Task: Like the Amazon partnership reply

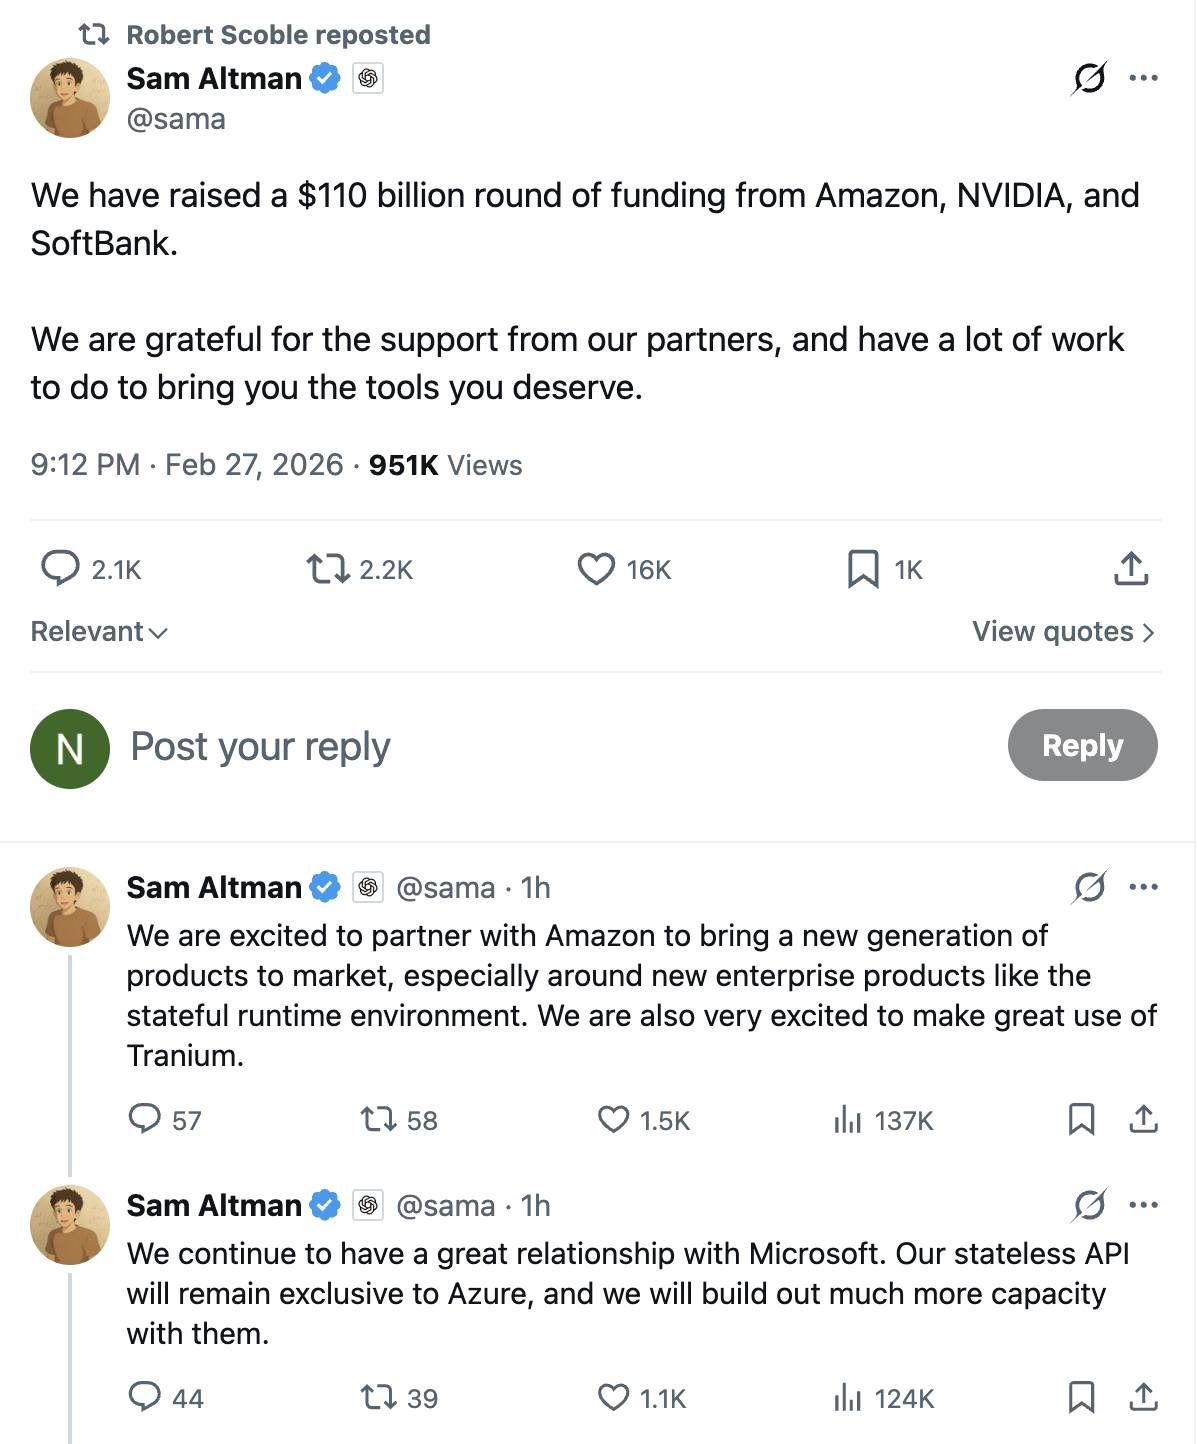Action: click(x=613, y=1119)
